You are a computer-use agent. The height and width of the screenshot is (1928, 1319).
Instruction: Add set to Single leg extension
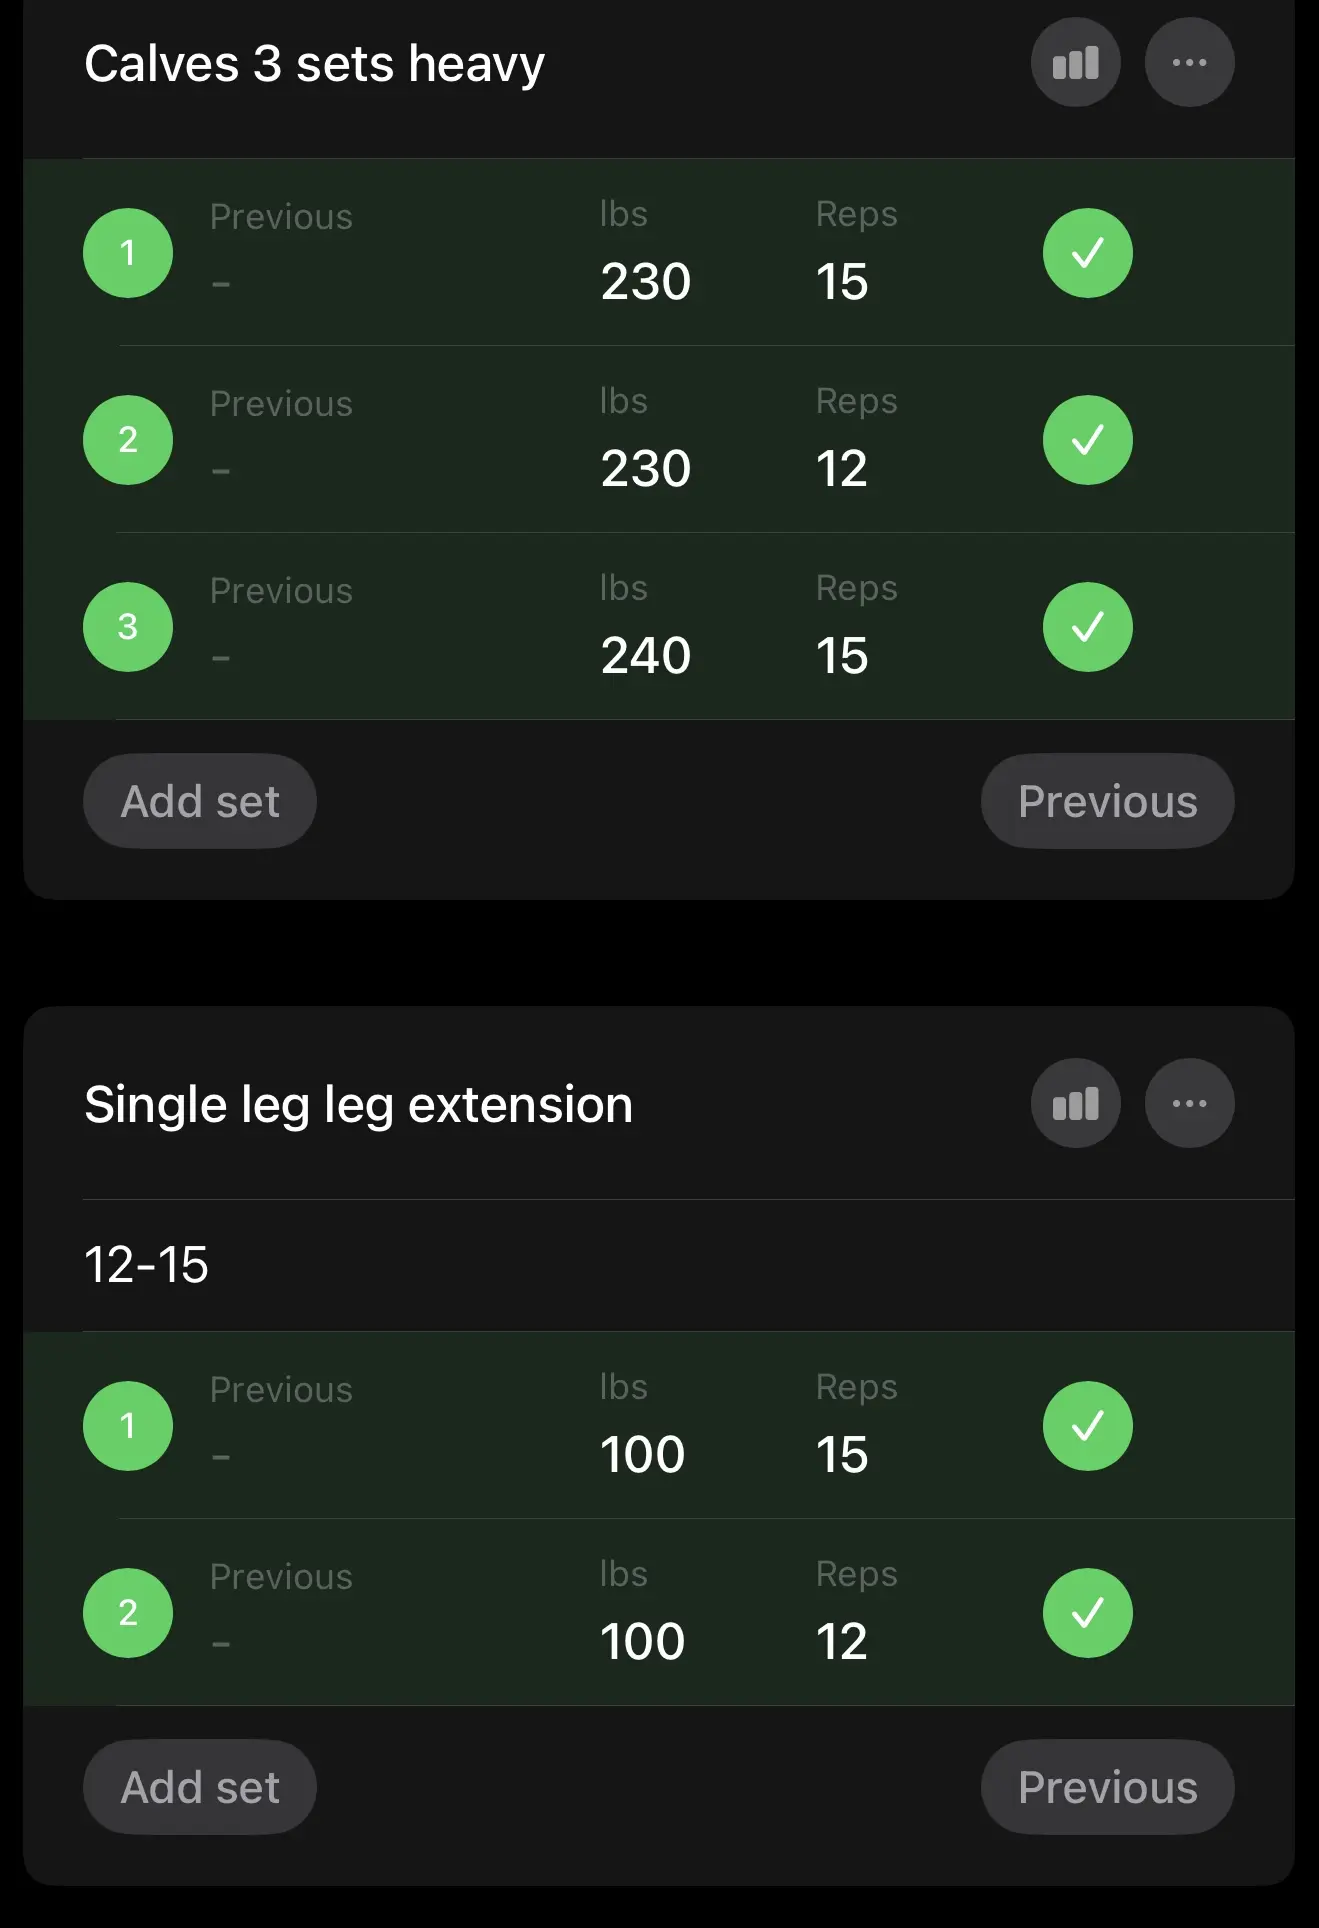coord(200,1788)
